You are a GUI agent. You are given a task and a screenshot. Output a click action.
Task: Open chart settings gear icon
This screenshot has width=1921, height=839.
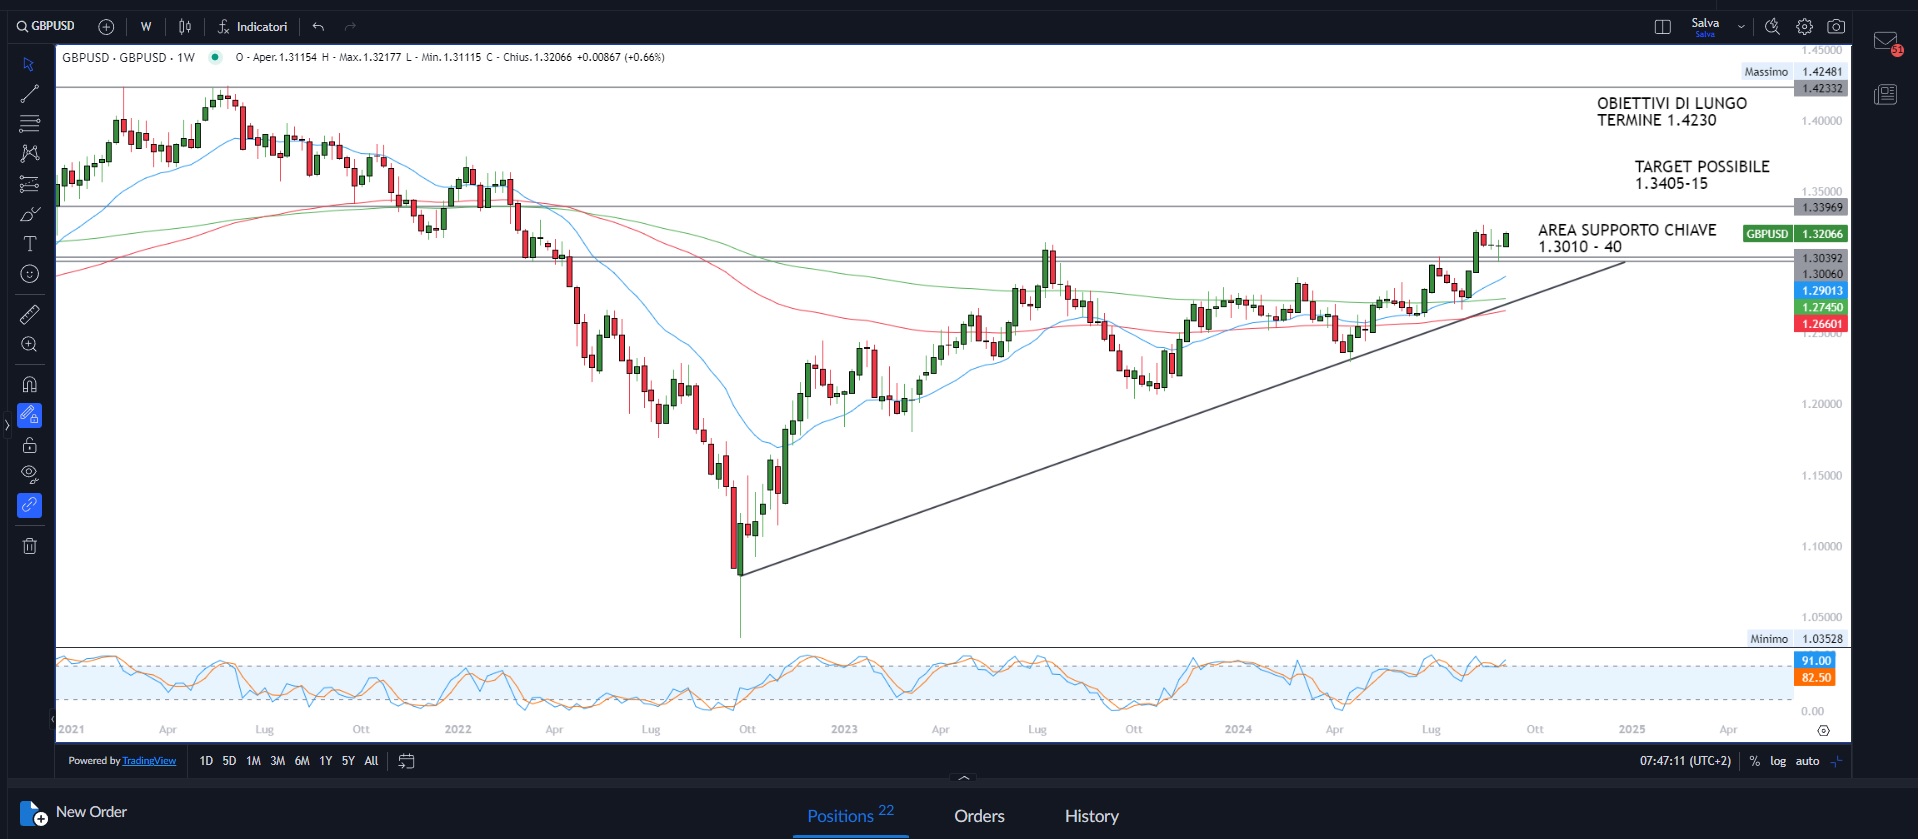click(1804, 27)
